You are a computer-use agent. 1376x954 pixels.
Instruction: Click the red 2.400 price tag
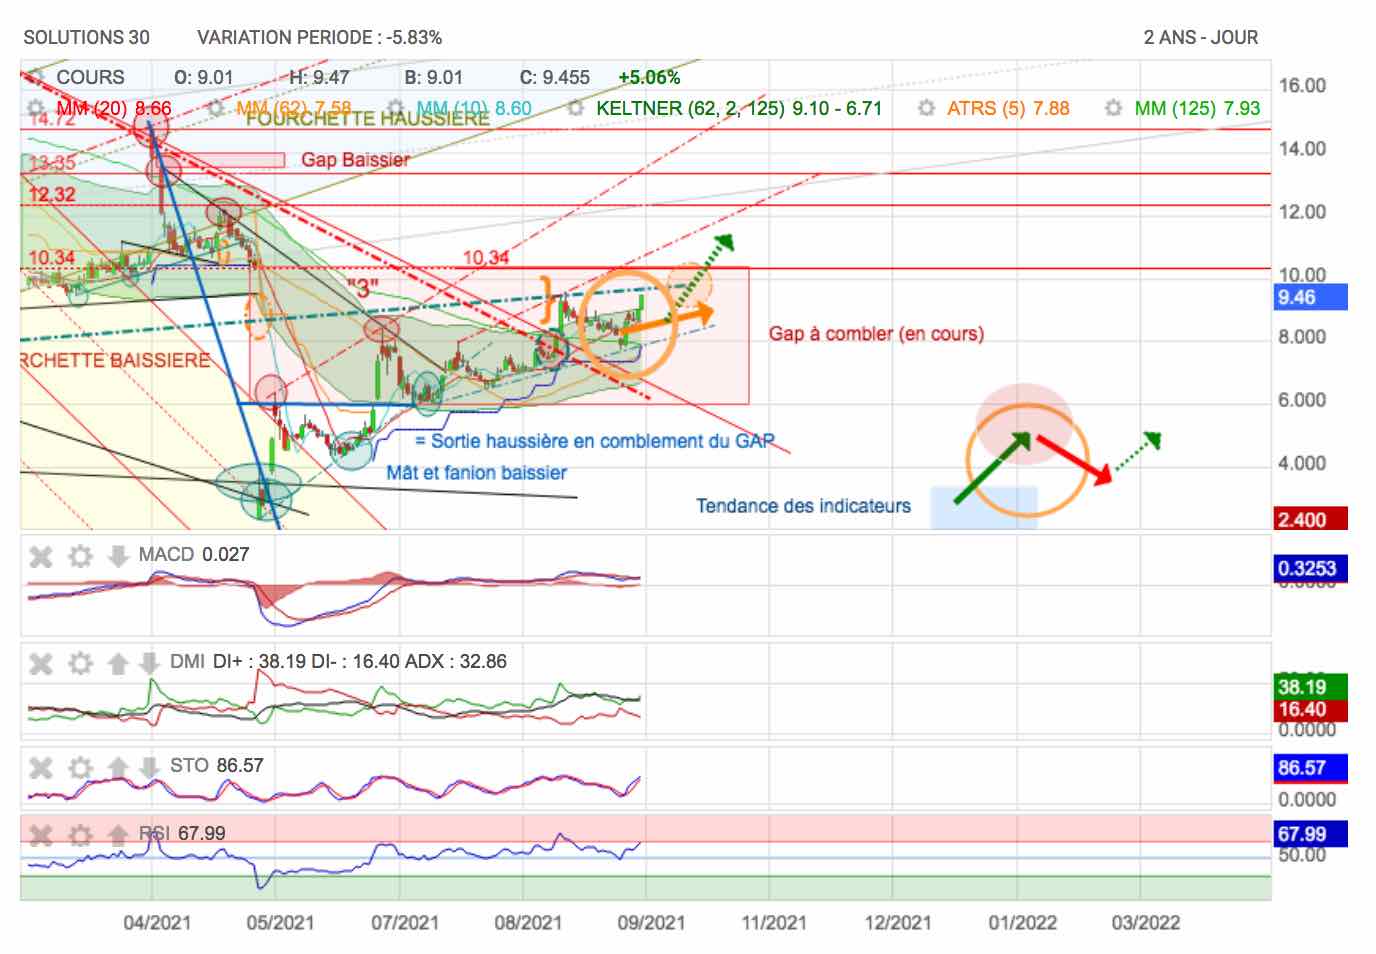tap(1310, 520)
